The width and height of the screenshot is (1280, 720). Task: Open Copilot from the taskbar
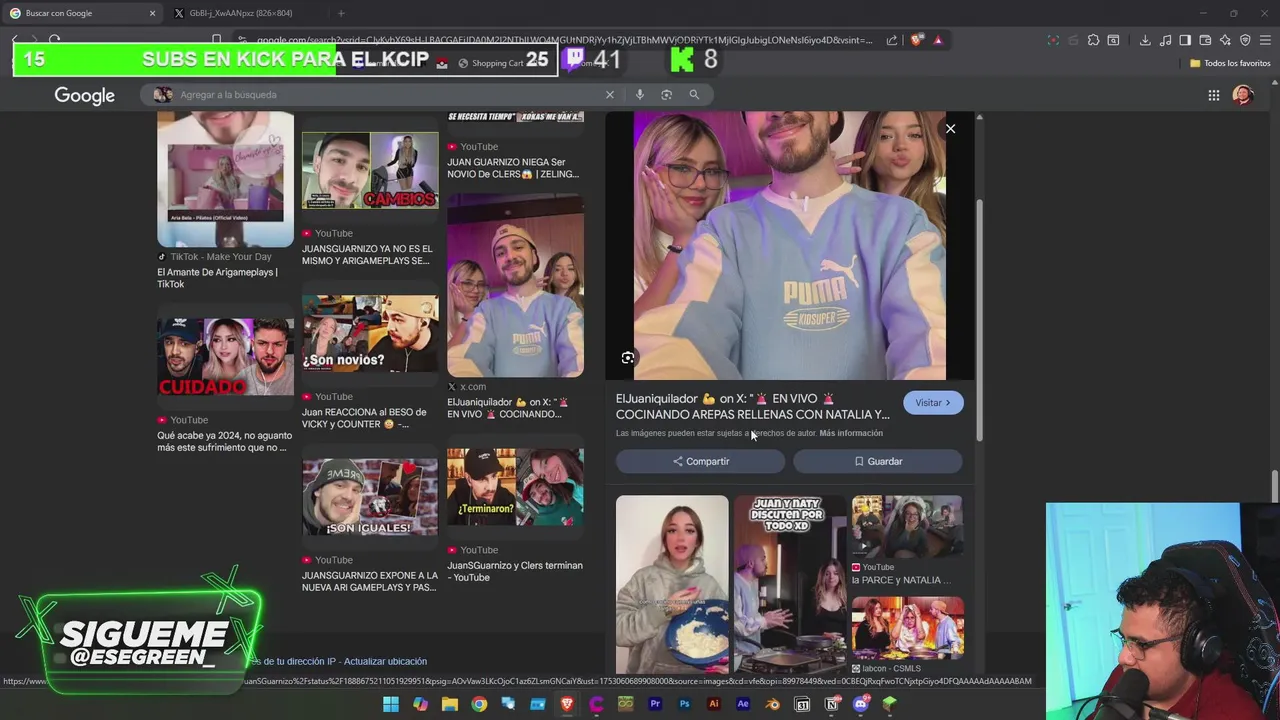[420, 704]
